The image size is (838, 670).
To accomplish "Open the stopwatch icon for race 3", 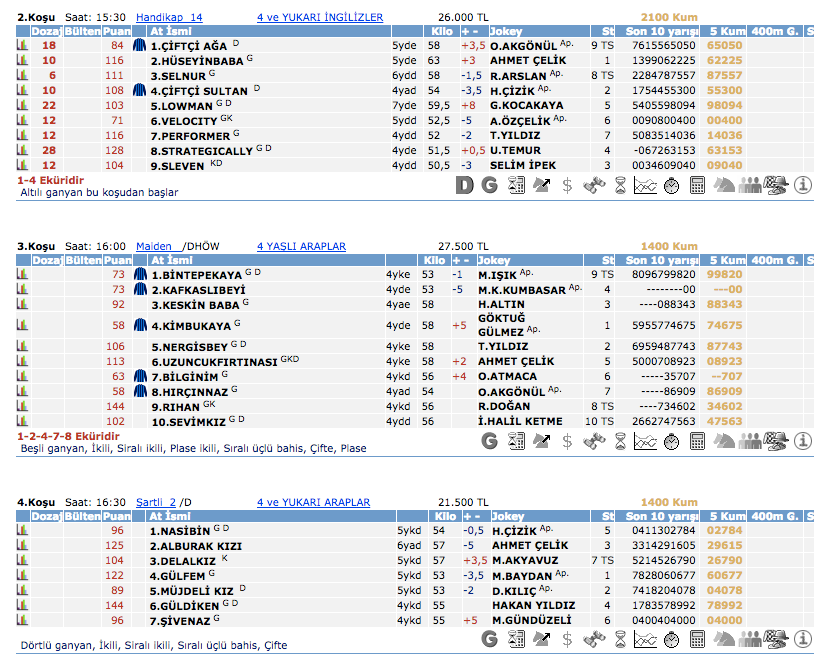I will click(x=672, y=440).
